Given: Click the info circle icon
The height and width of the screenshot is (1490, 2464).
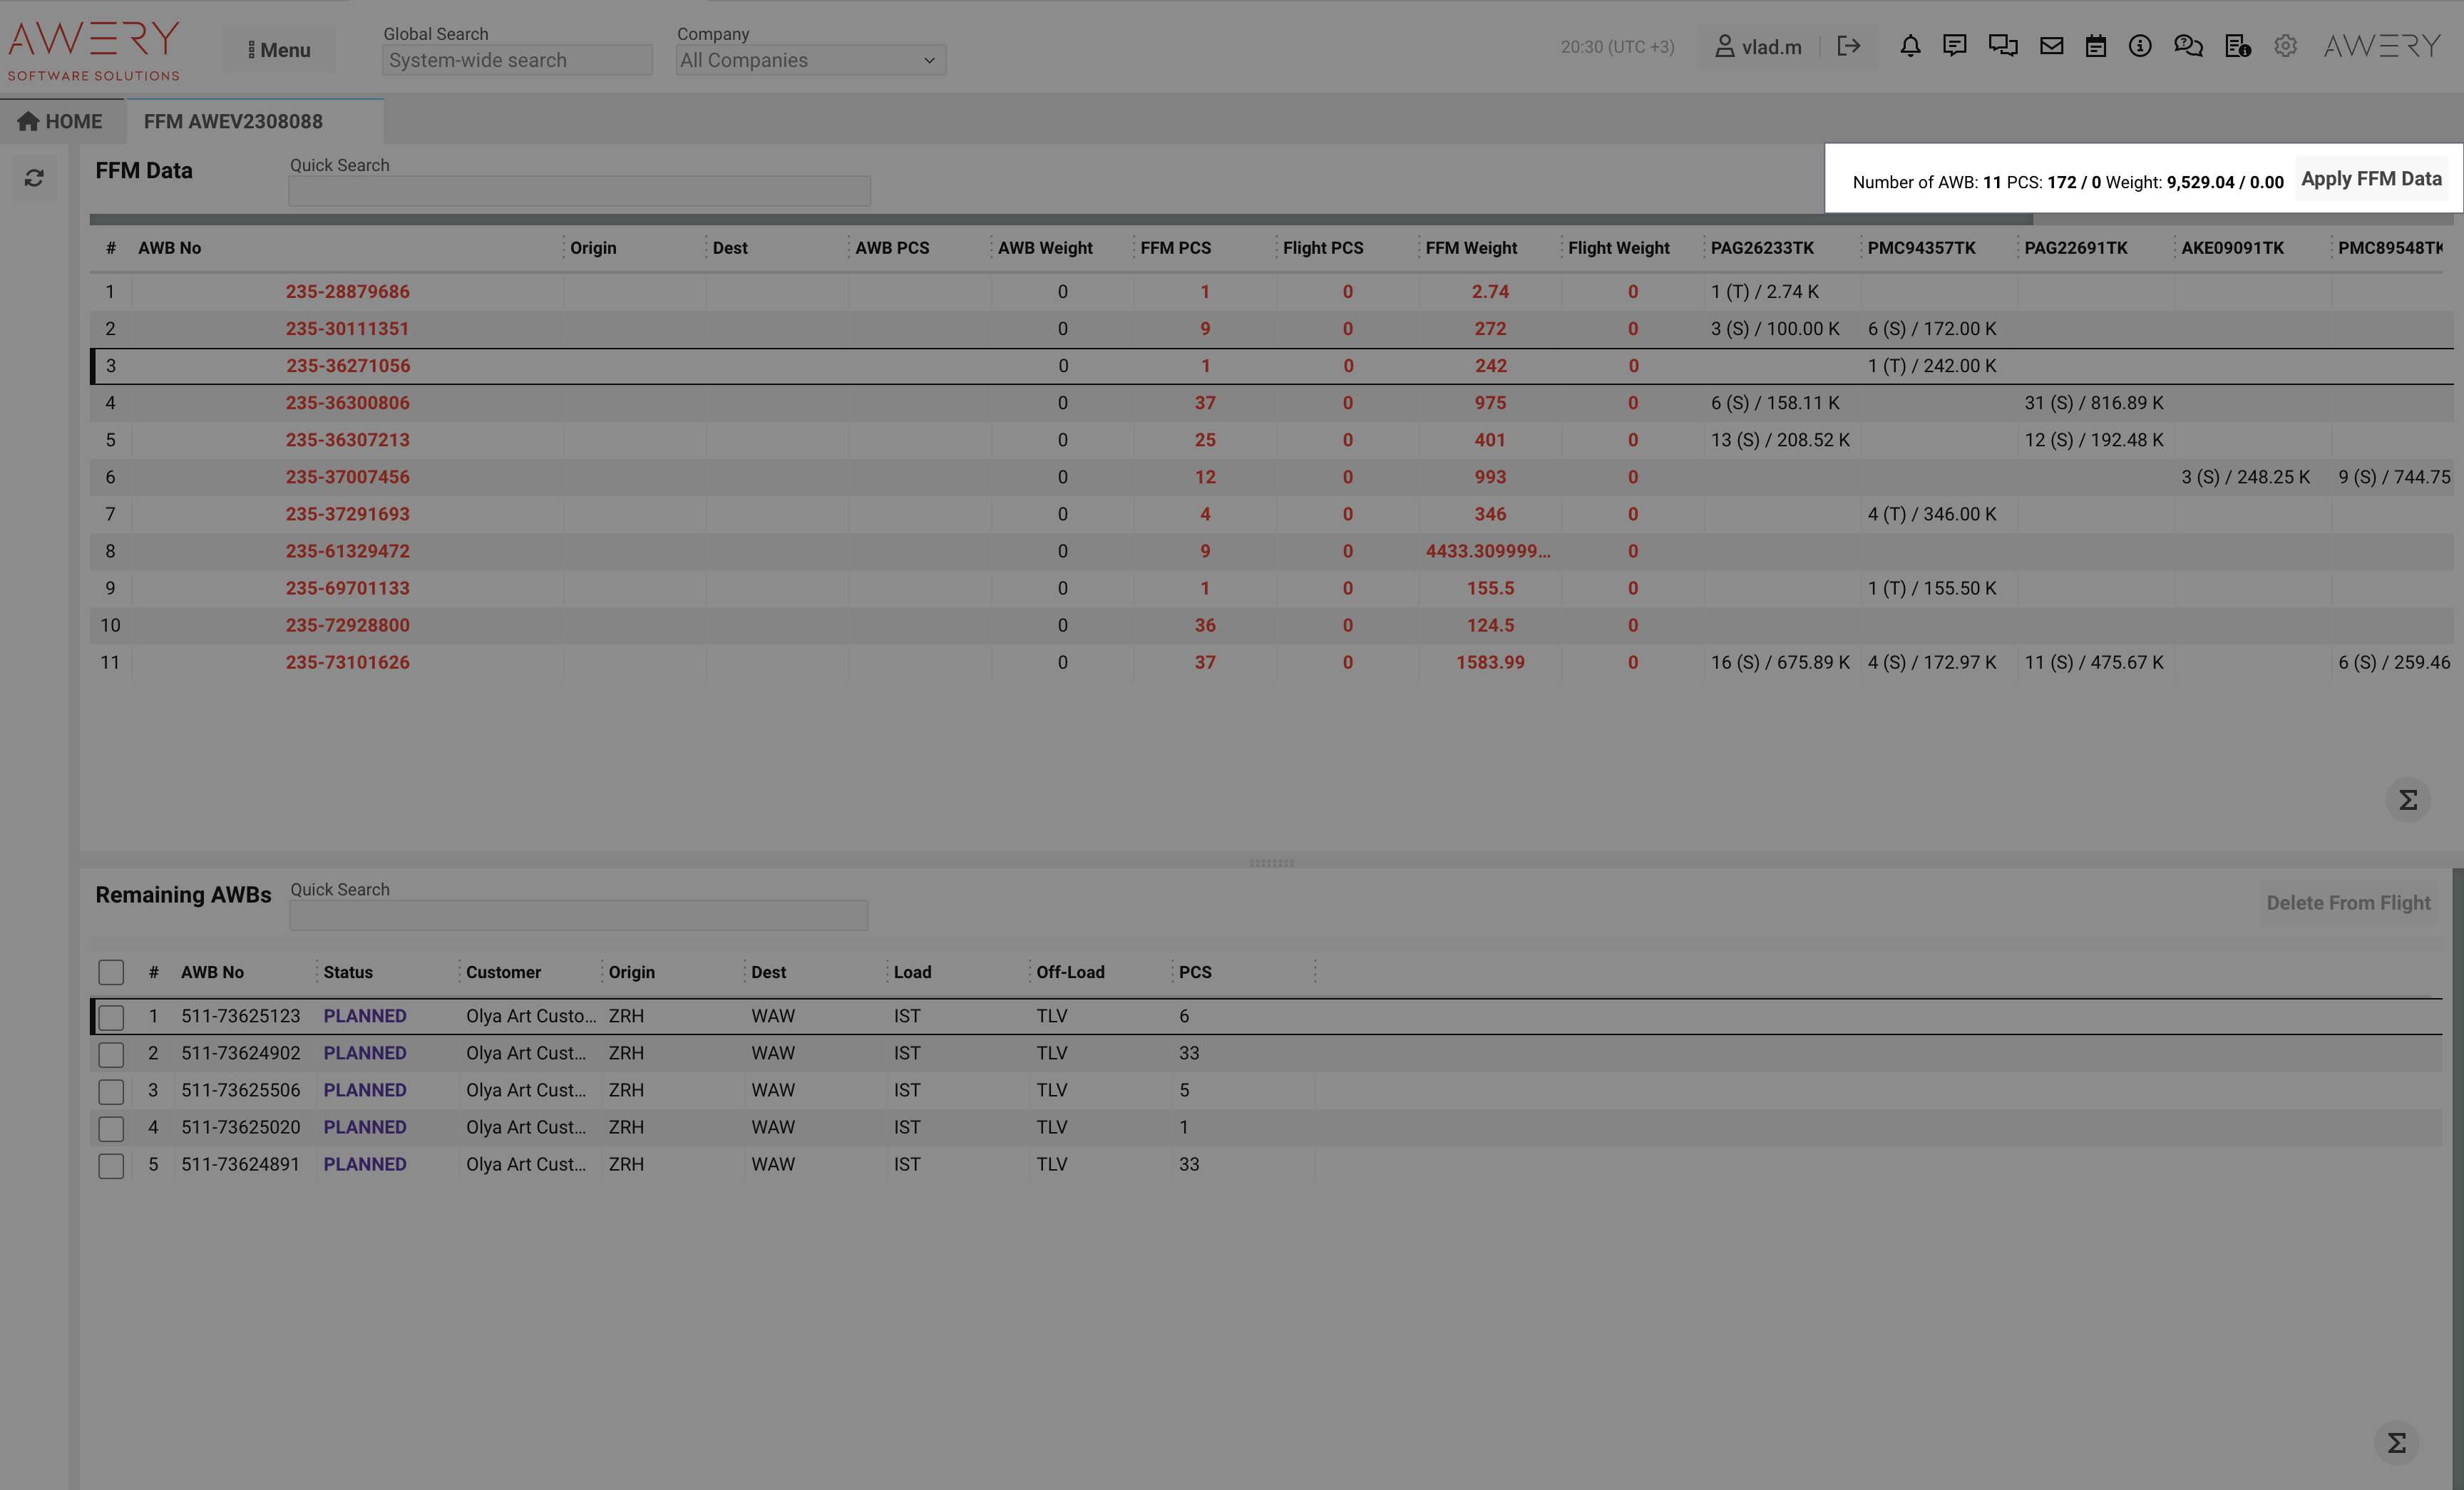Looking at the screenshot, I should pyautogui.click(x=2140, y=46).
